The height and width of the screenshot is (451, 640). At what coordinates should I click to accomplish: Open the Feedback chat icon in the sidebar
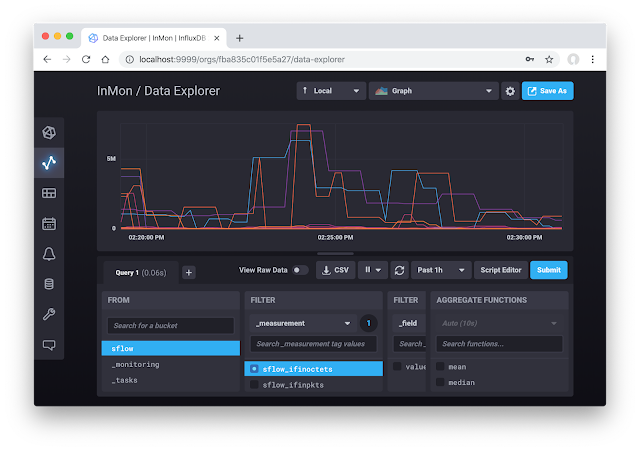(x=49, y=345)
